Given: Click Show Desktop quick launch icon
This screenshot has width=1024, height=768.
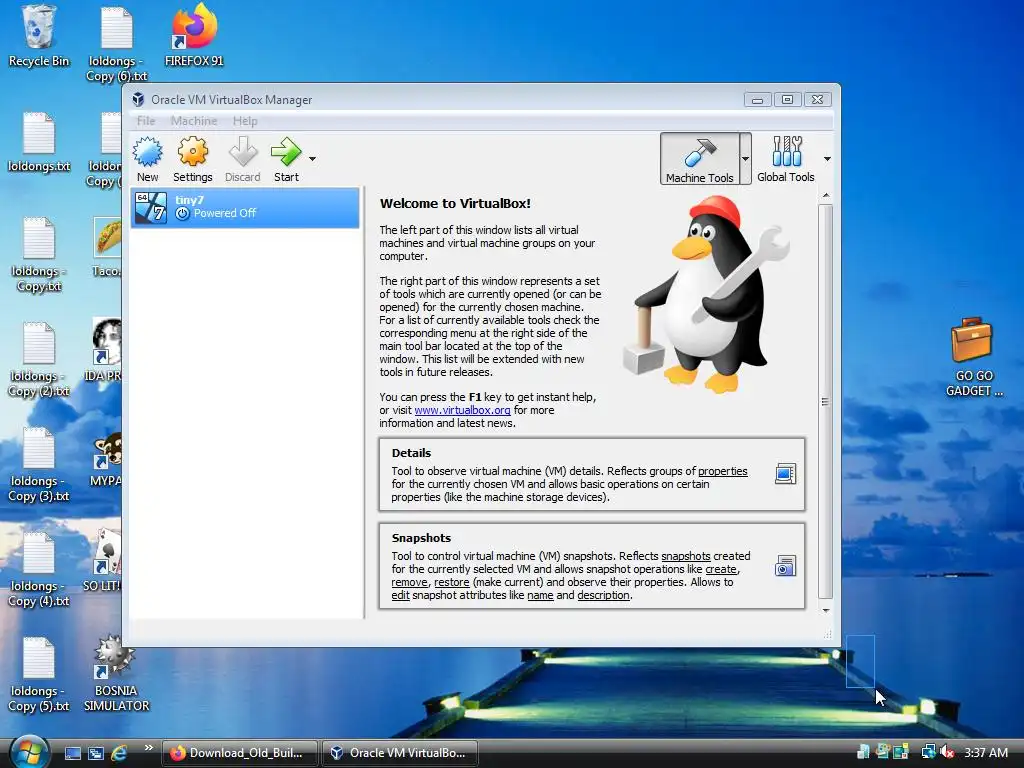Looking at the screenshot, I should click(x=72, y=753).
